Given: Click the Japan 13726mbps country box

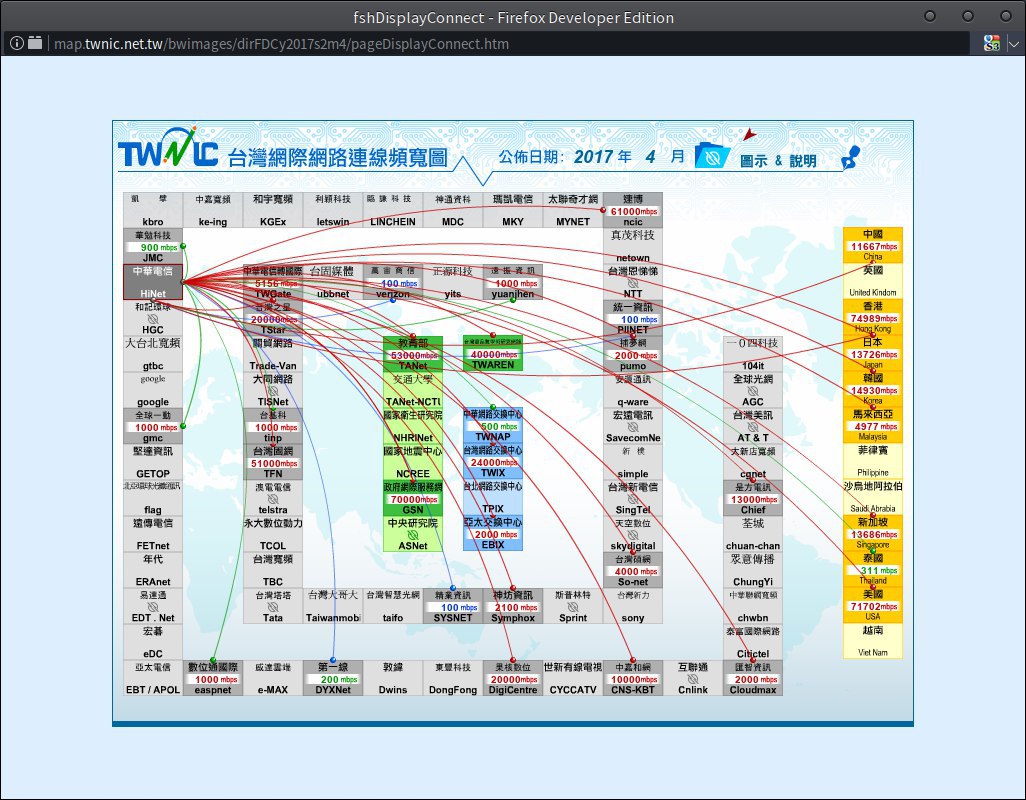Looking at the screenshot, I should pyautogui.click(x=873, y=353).
